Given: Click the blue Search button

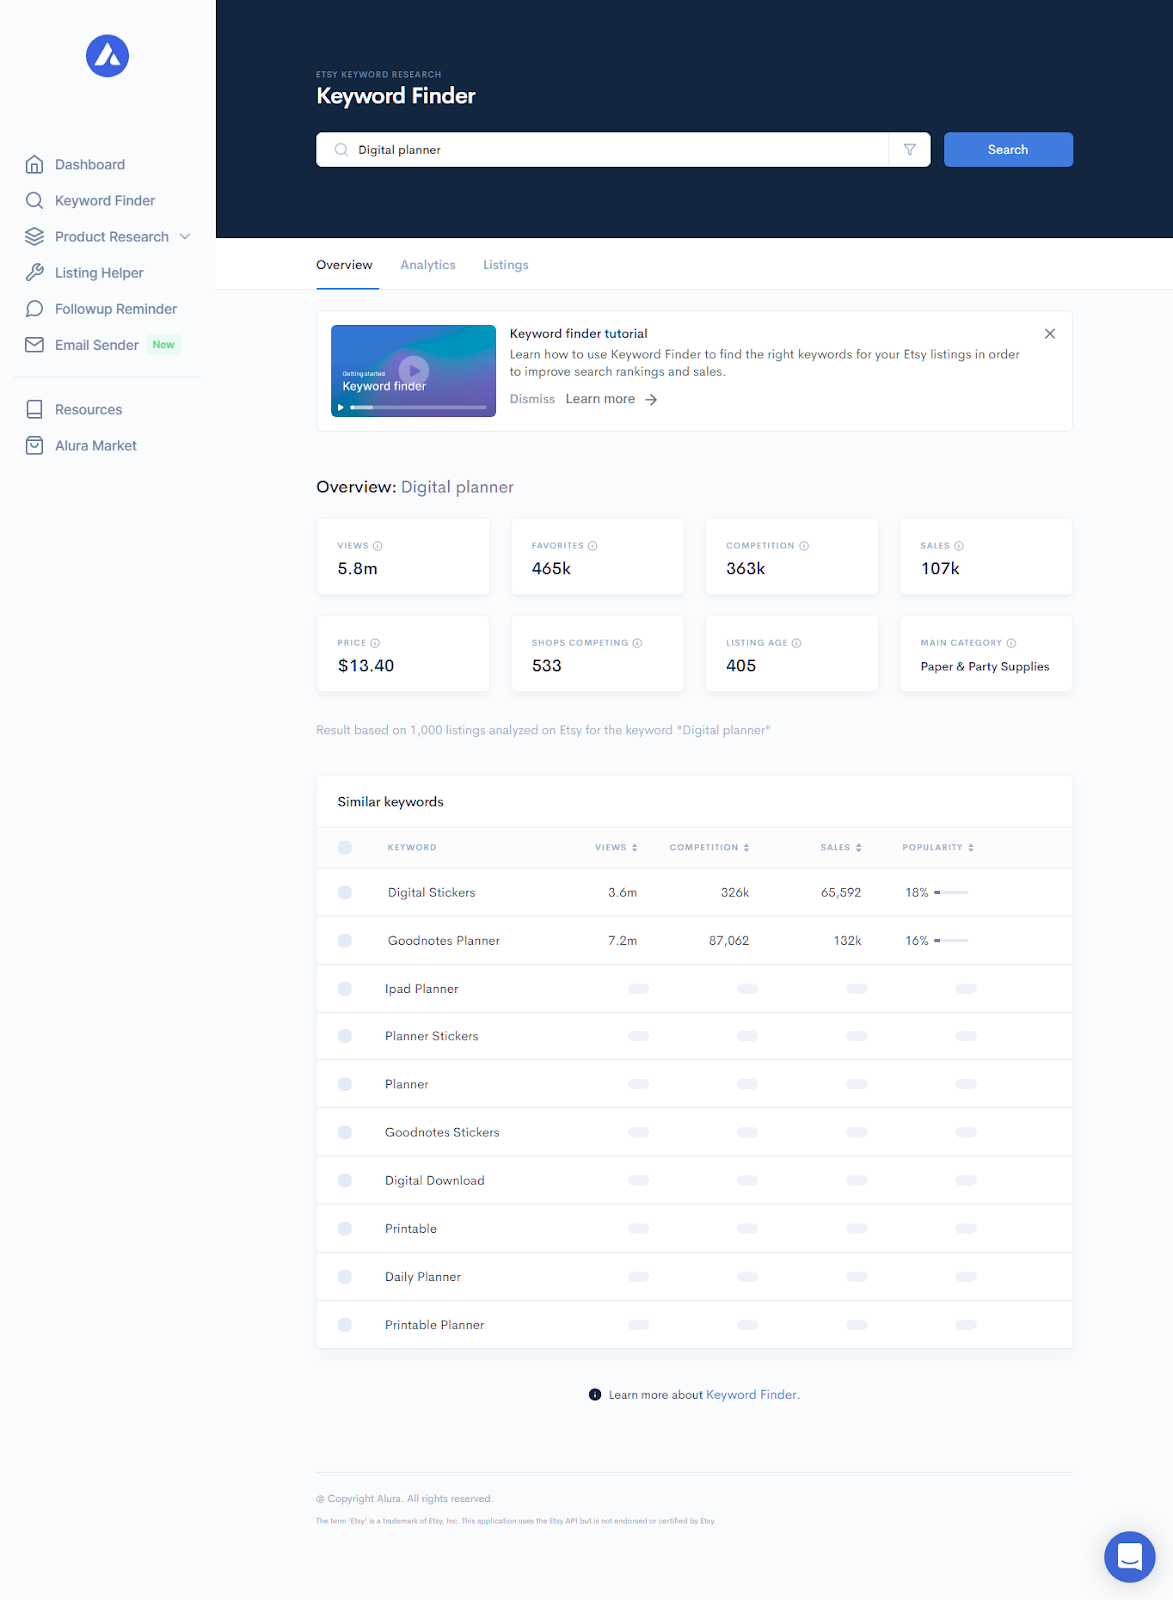Looking at the screenshot, I should [1008, 150].
